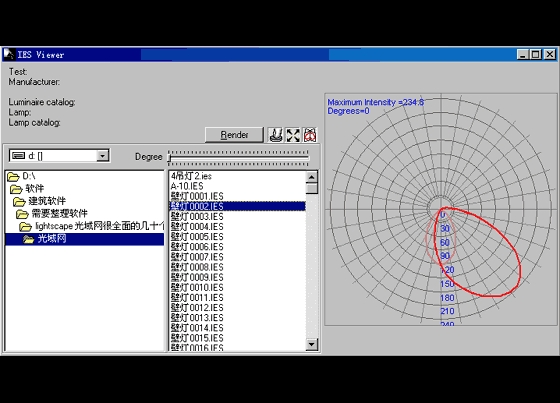
Task: Choose 4吊灯2.ies in file list
Action: pos(191,176)
